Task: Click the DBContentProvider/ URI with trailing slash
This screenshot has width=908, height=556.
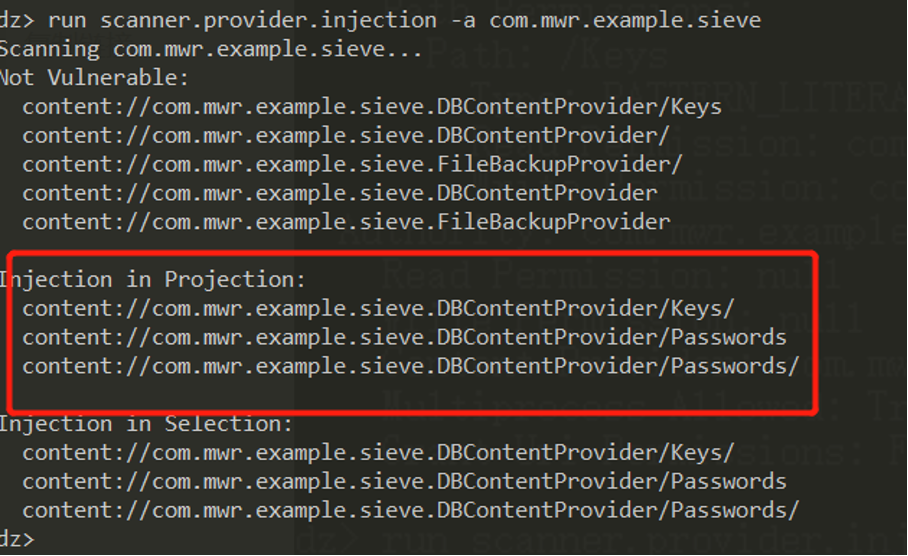Action: [x=346, y=136]
